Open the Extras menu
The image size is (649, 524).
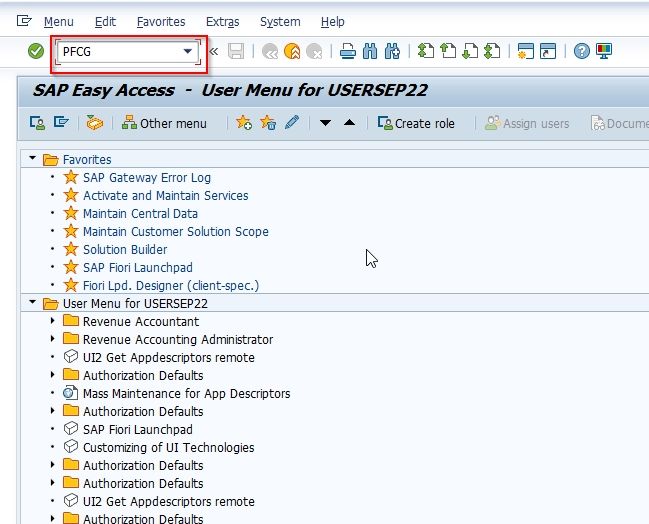coord(223,22)
